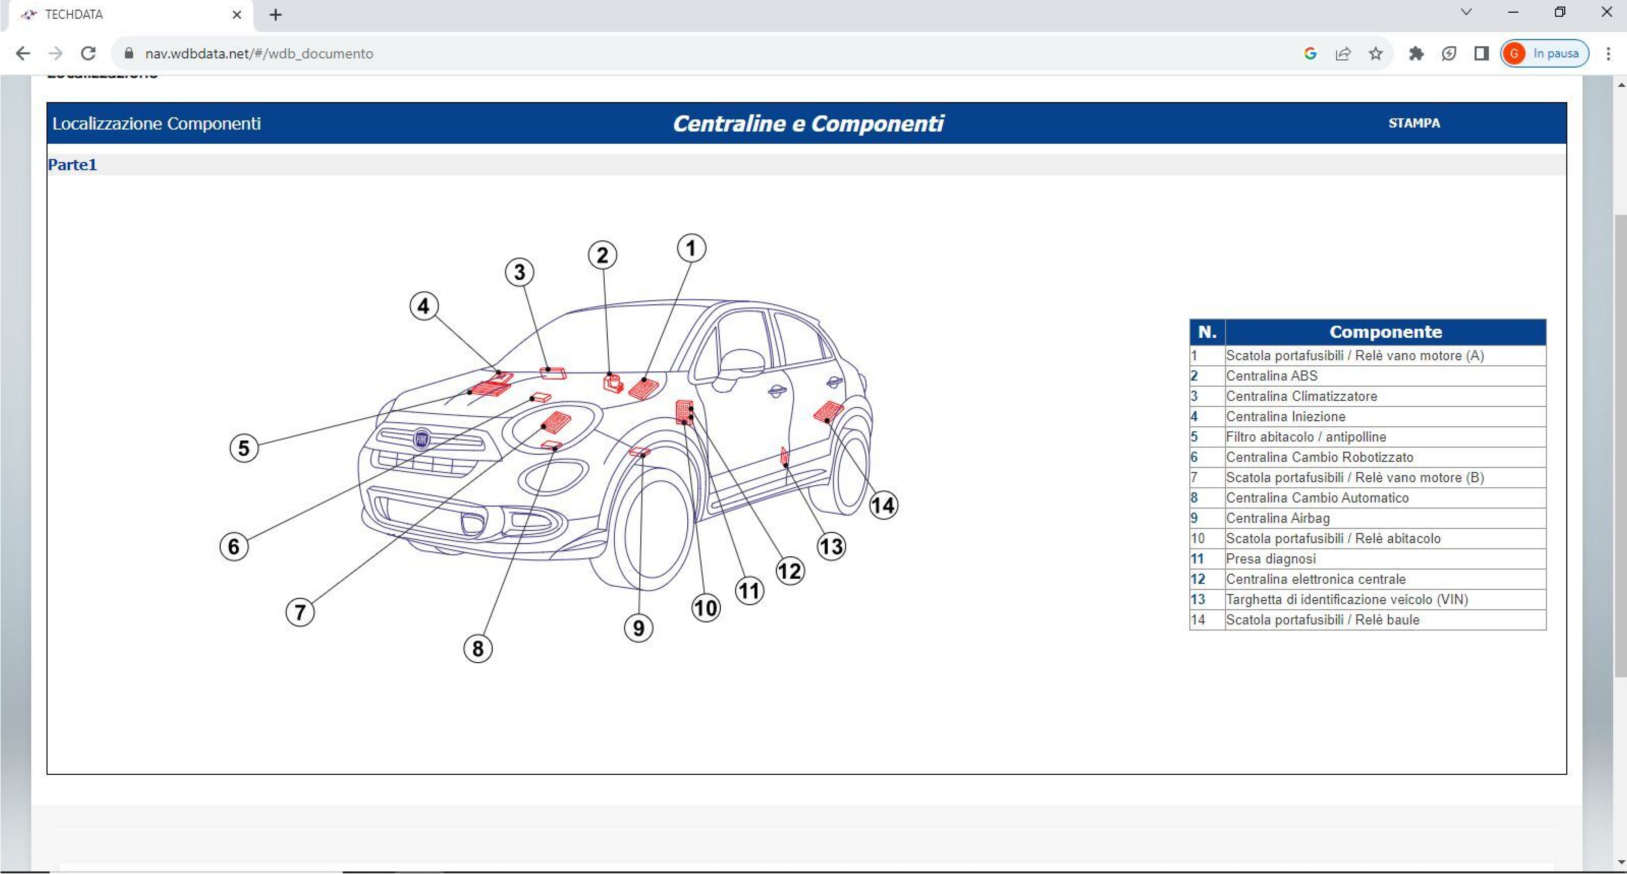Close the TECHDATA tab

pyautogui.click(x=237, y=15)
